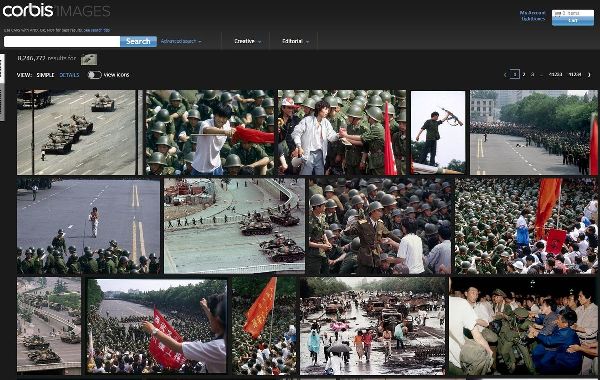Open the man holding rifle aloft thumbnail

[x=438, y=132]
